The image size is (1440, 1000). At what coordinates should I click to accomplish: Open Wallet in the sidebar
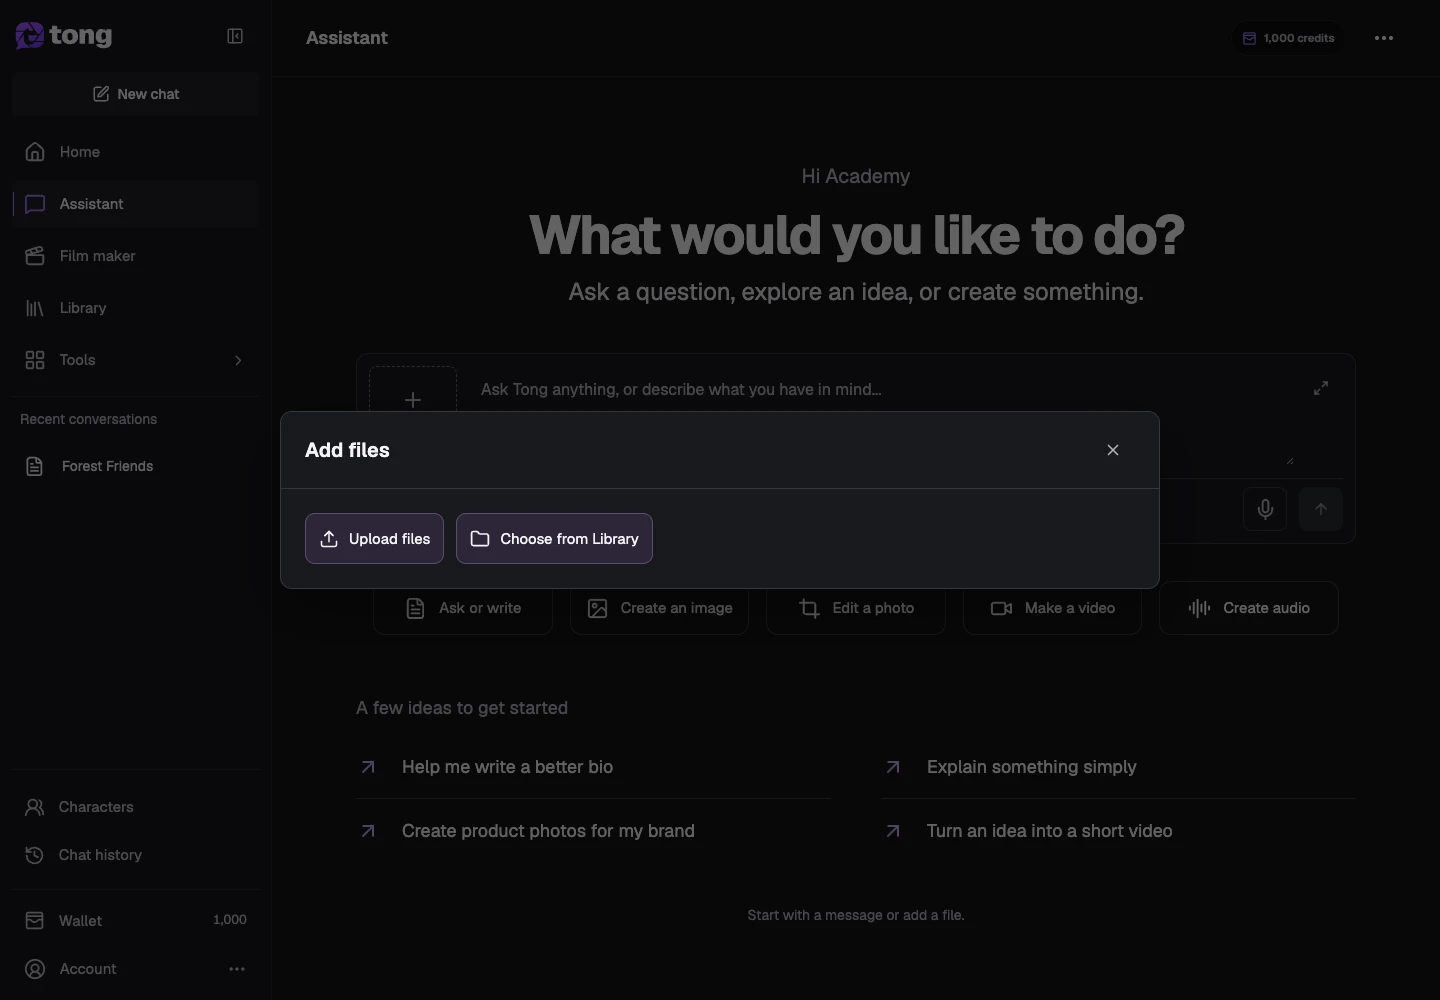pyautogui.click(x=136, y=920)
